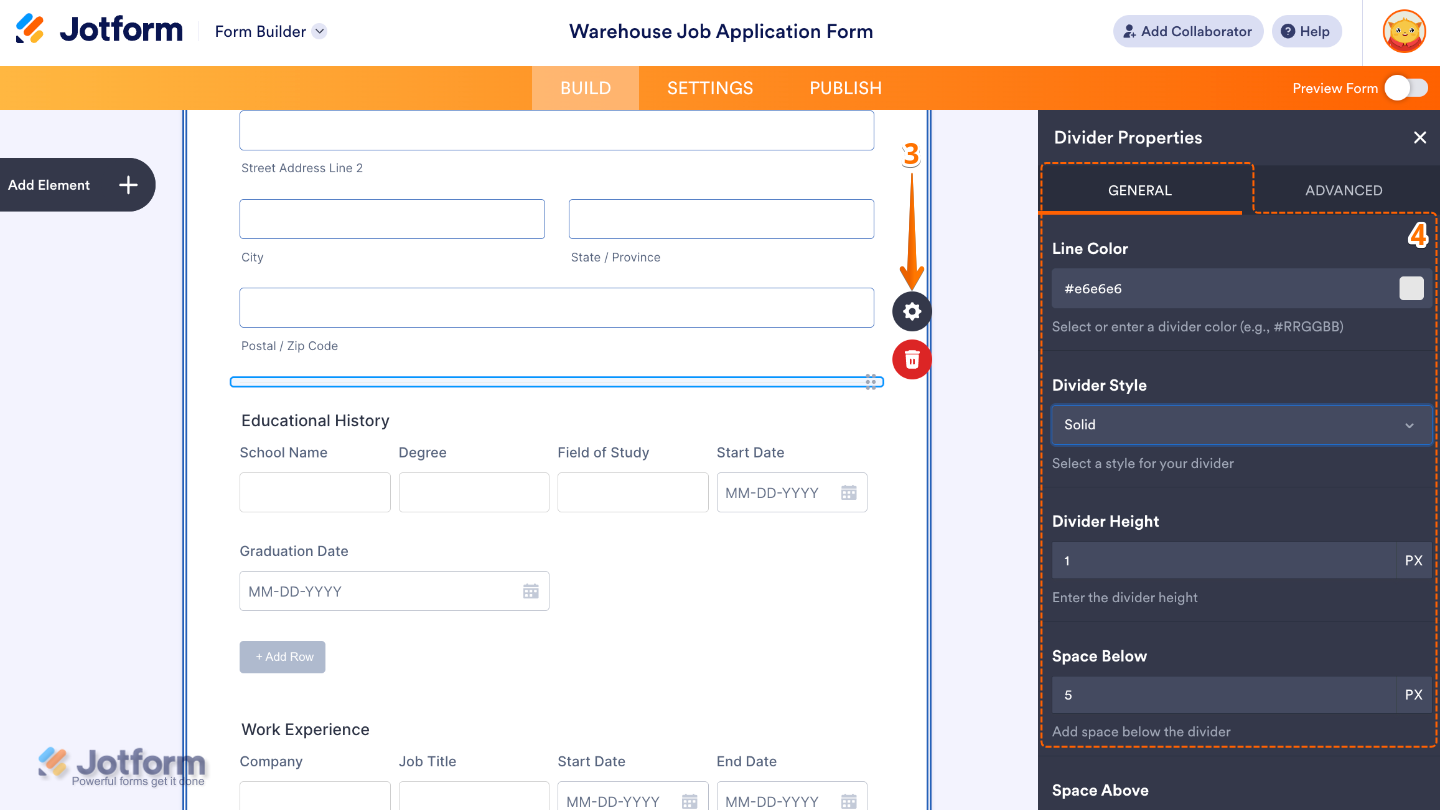
Task: Click the form title Warehouse Job Application Form
Action: pos(721,31)
